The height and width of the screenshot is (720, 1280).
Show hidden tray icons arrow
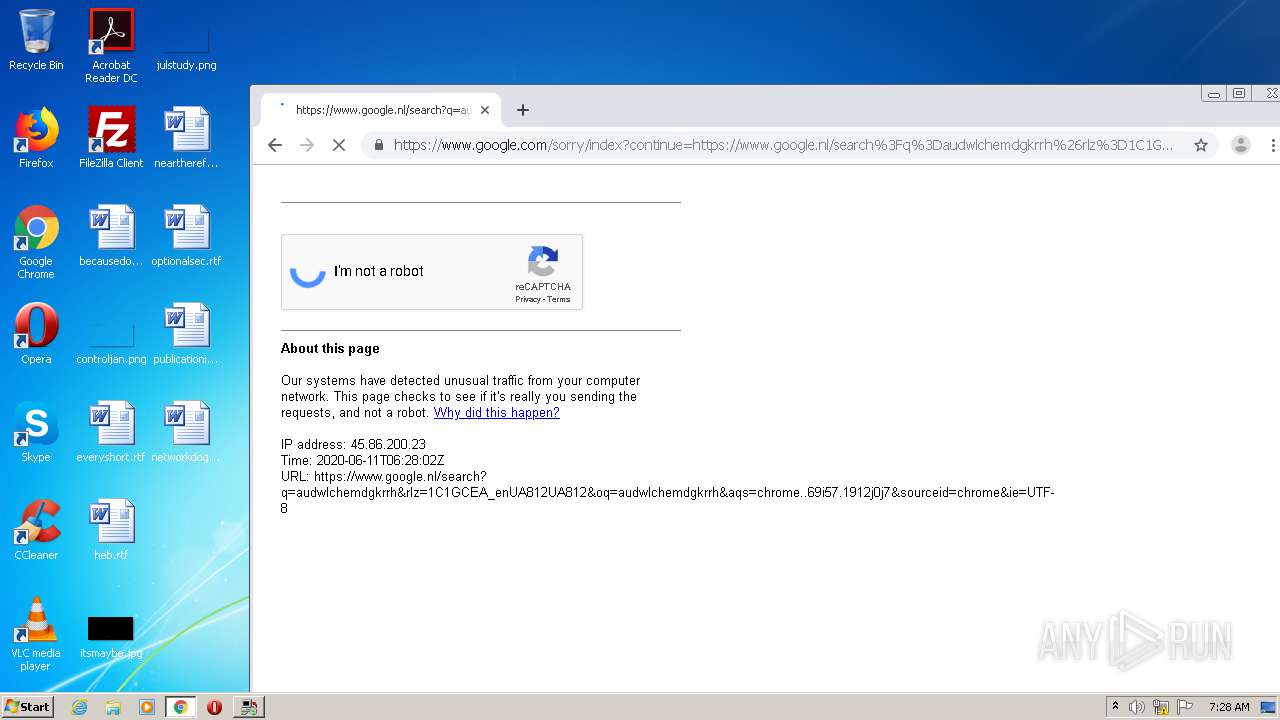click(1114, 707)
